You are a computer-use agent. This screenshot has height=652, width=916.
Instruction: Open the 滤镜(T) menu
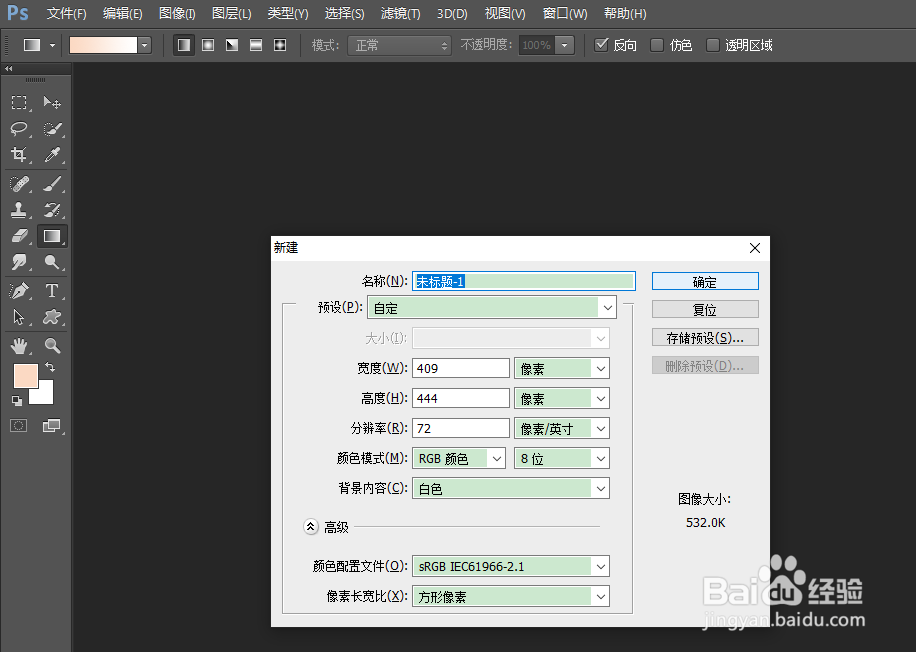click(401, 13)
